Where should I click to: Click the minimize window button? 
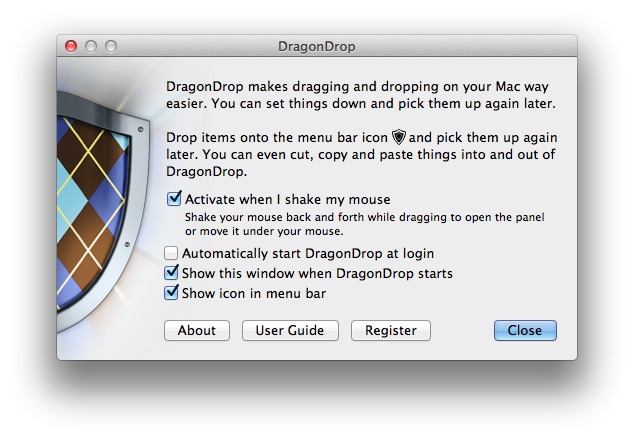91,46
